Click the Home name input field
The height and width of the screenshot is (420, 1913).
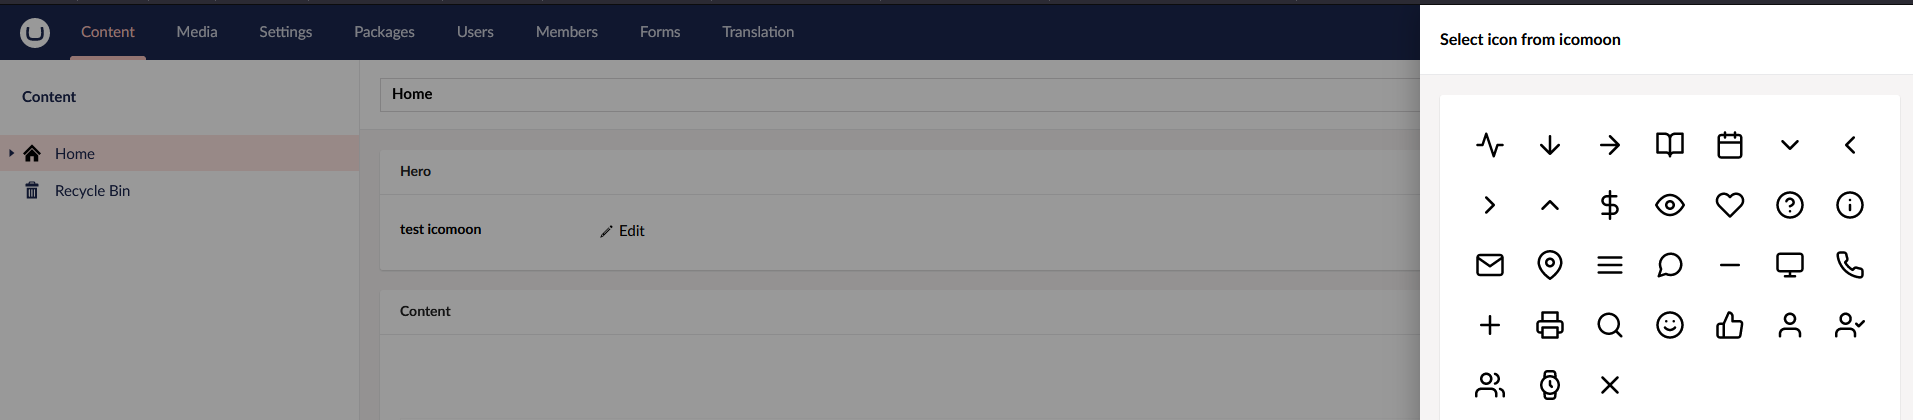click(x=900, y=94)
